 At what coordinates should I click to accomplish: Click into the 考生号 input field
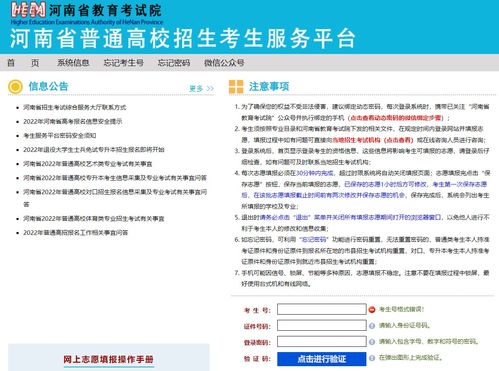pos(322,309)
